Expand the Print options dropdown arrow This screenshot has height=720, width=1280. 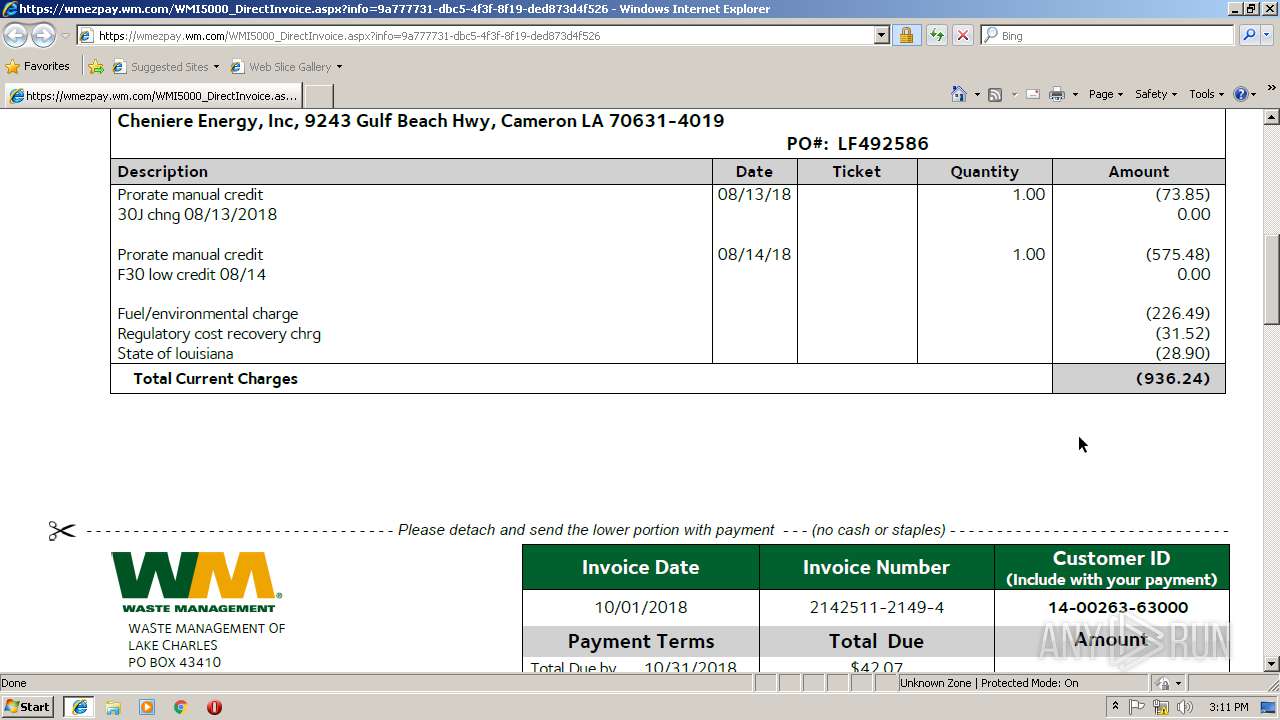click(x=1075, y=94)
